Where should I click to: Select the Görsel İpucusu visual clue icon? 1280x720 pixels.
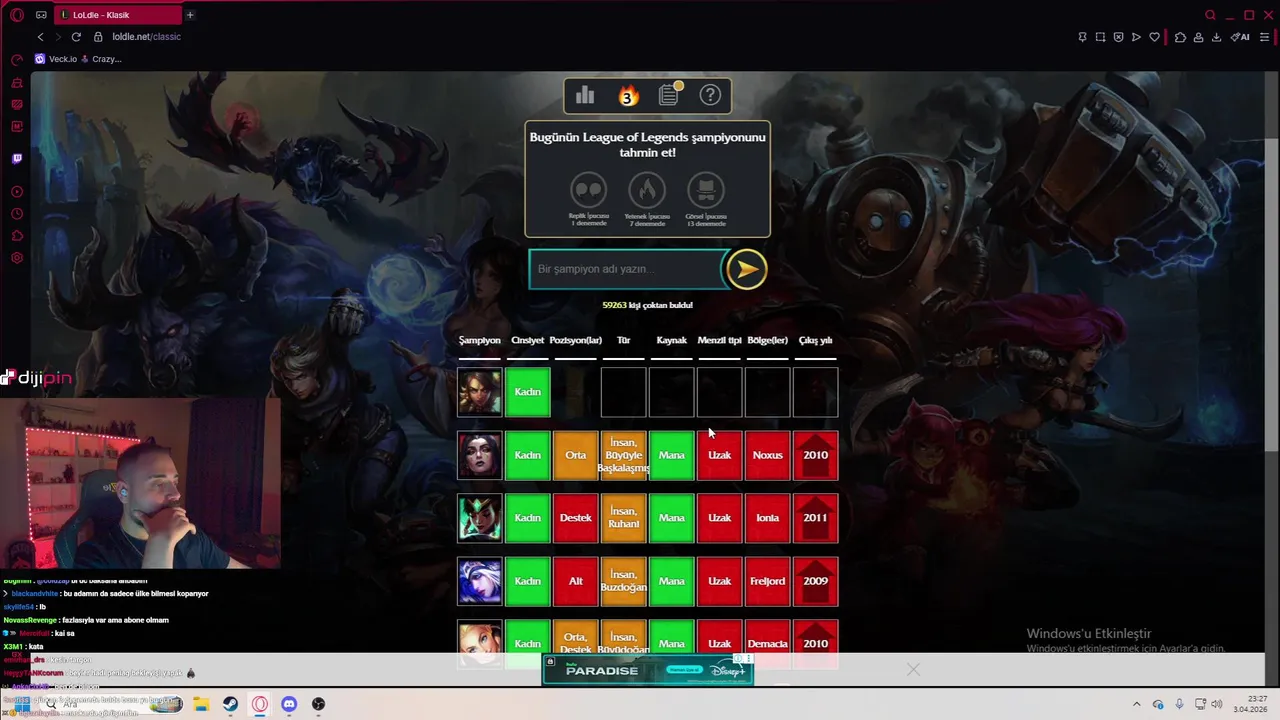(x=706, y=189)
